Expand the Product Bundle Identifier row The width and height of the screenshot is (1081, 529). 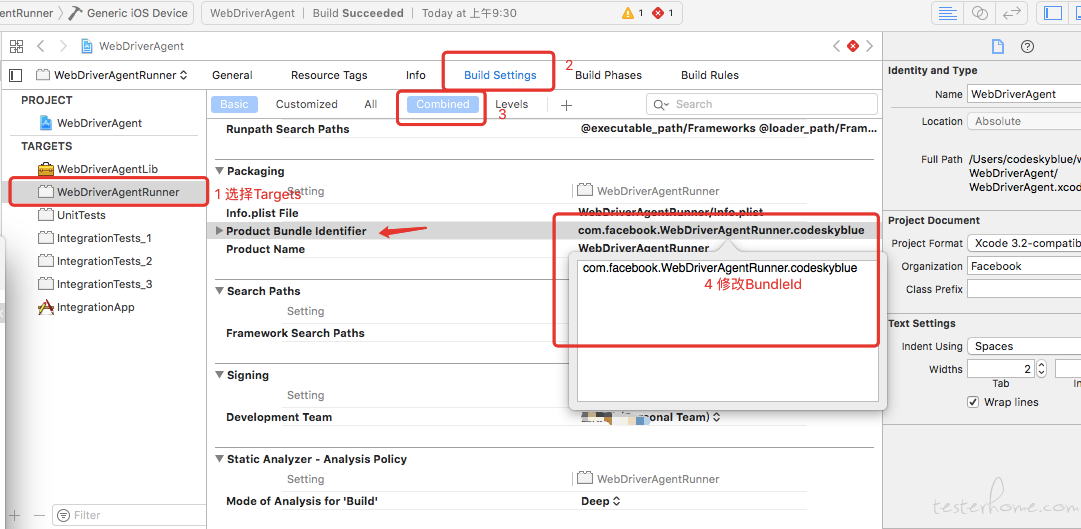point(220,231)
